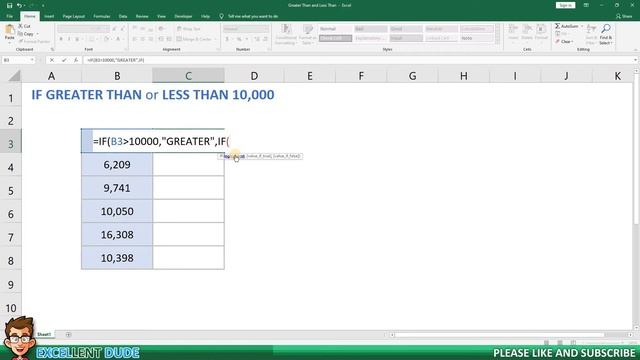The image size is (640, 360).
Task: Apply the Check Cell style
Action: (335, 38)
